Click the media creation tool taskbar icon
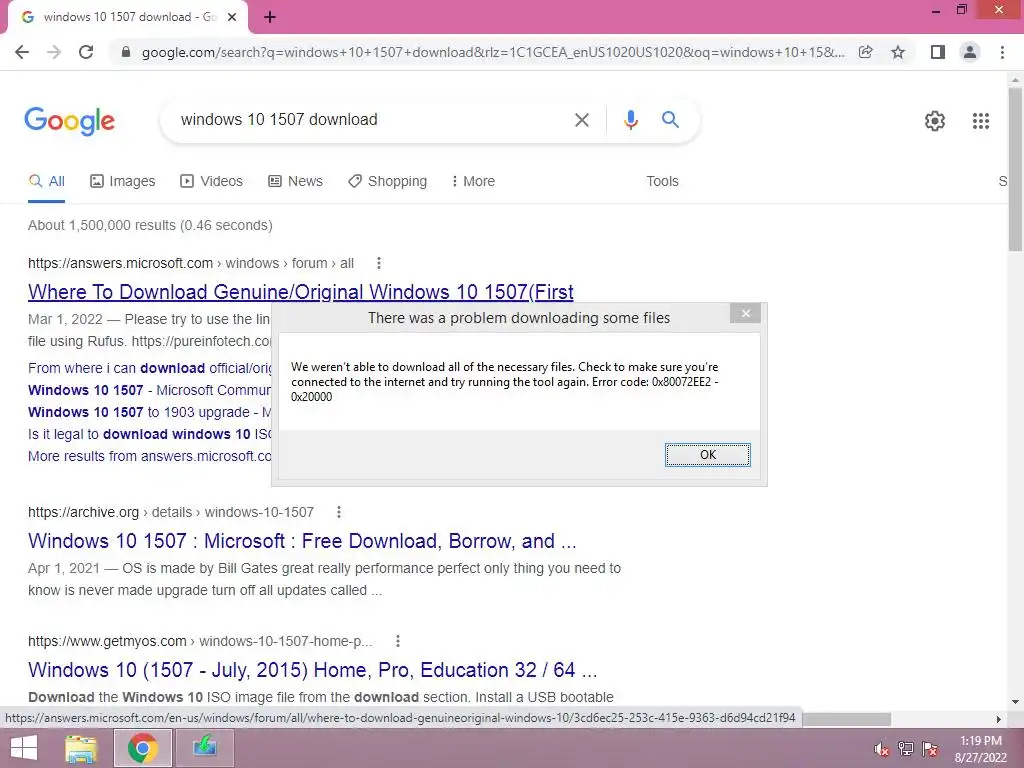This screenshot has height=768, width=1024. (x=204, y=748)
